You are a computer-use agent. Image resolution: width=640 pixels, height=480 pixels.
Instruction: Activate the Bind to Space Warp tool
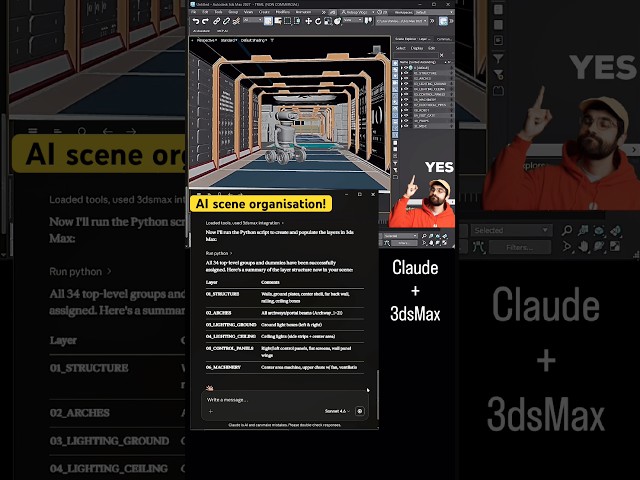point(236,21)
